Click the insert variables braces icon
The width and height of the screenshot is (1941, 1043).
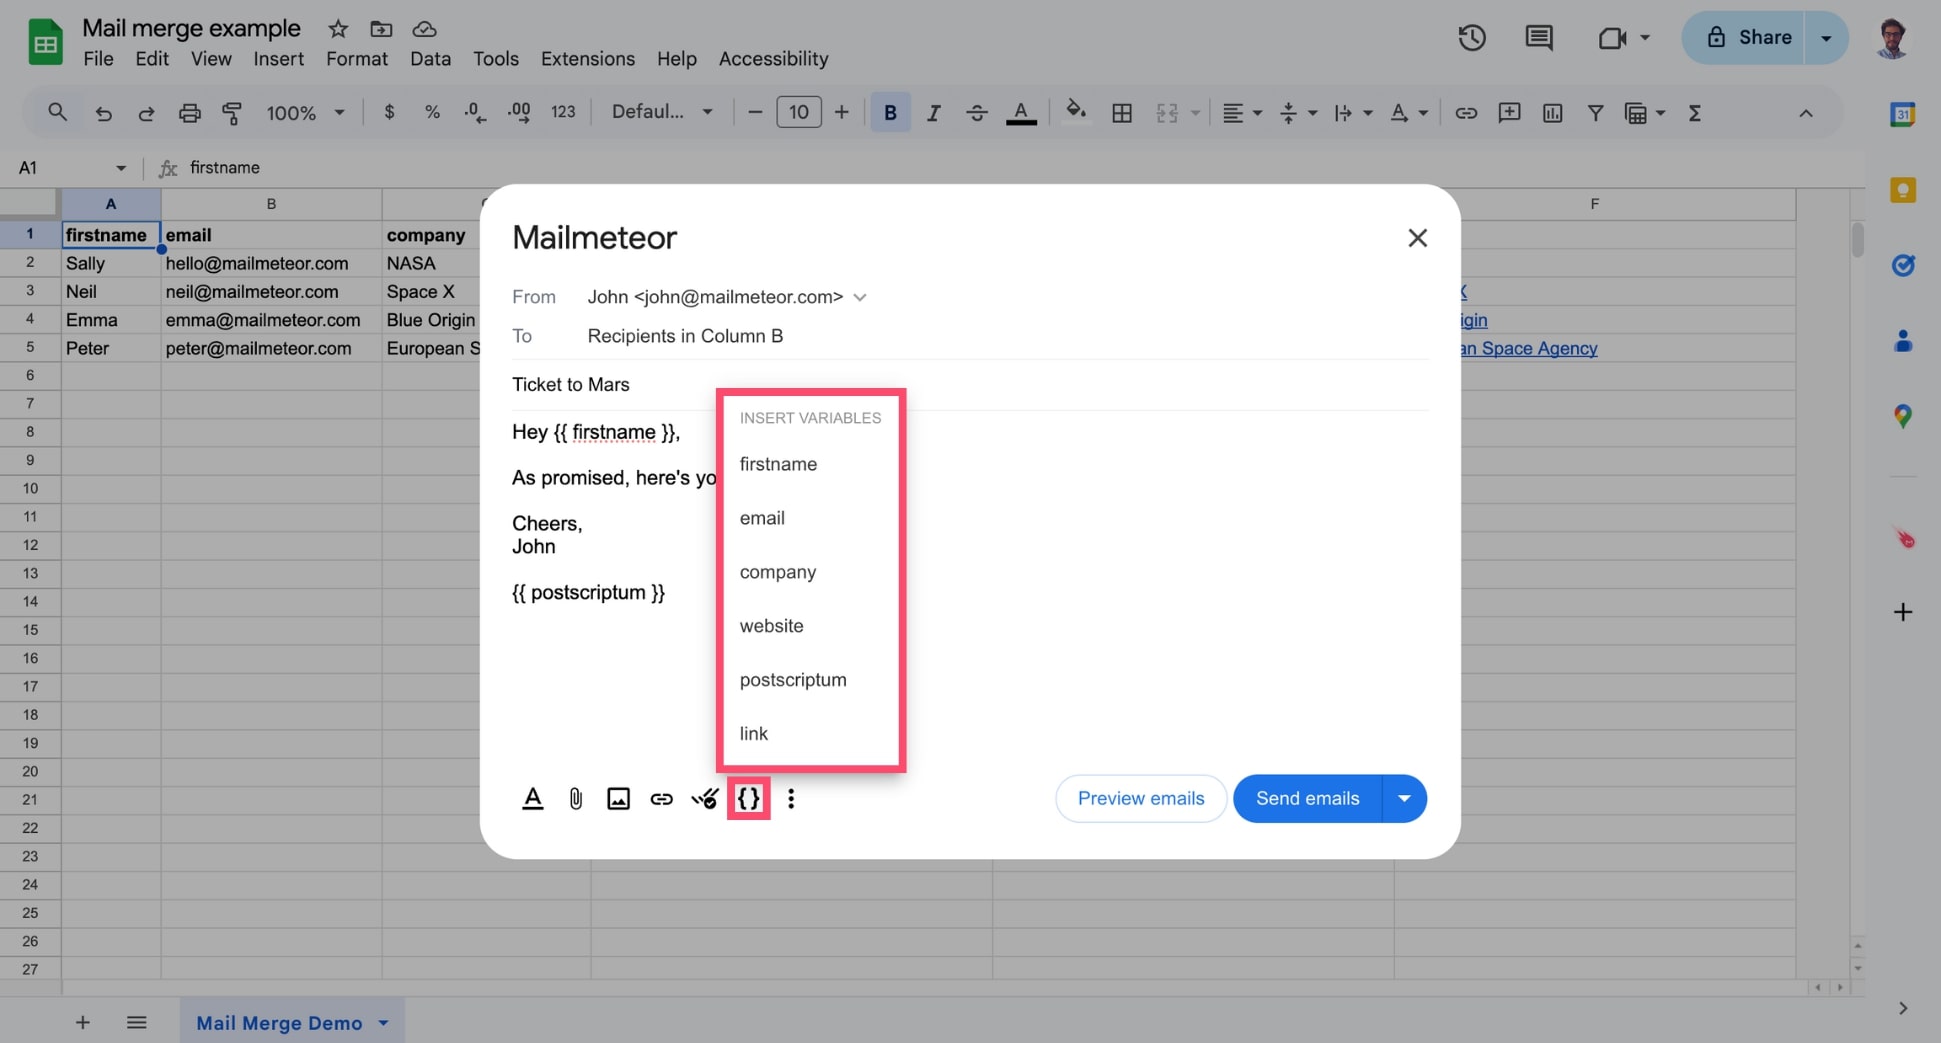coord(748,798)
